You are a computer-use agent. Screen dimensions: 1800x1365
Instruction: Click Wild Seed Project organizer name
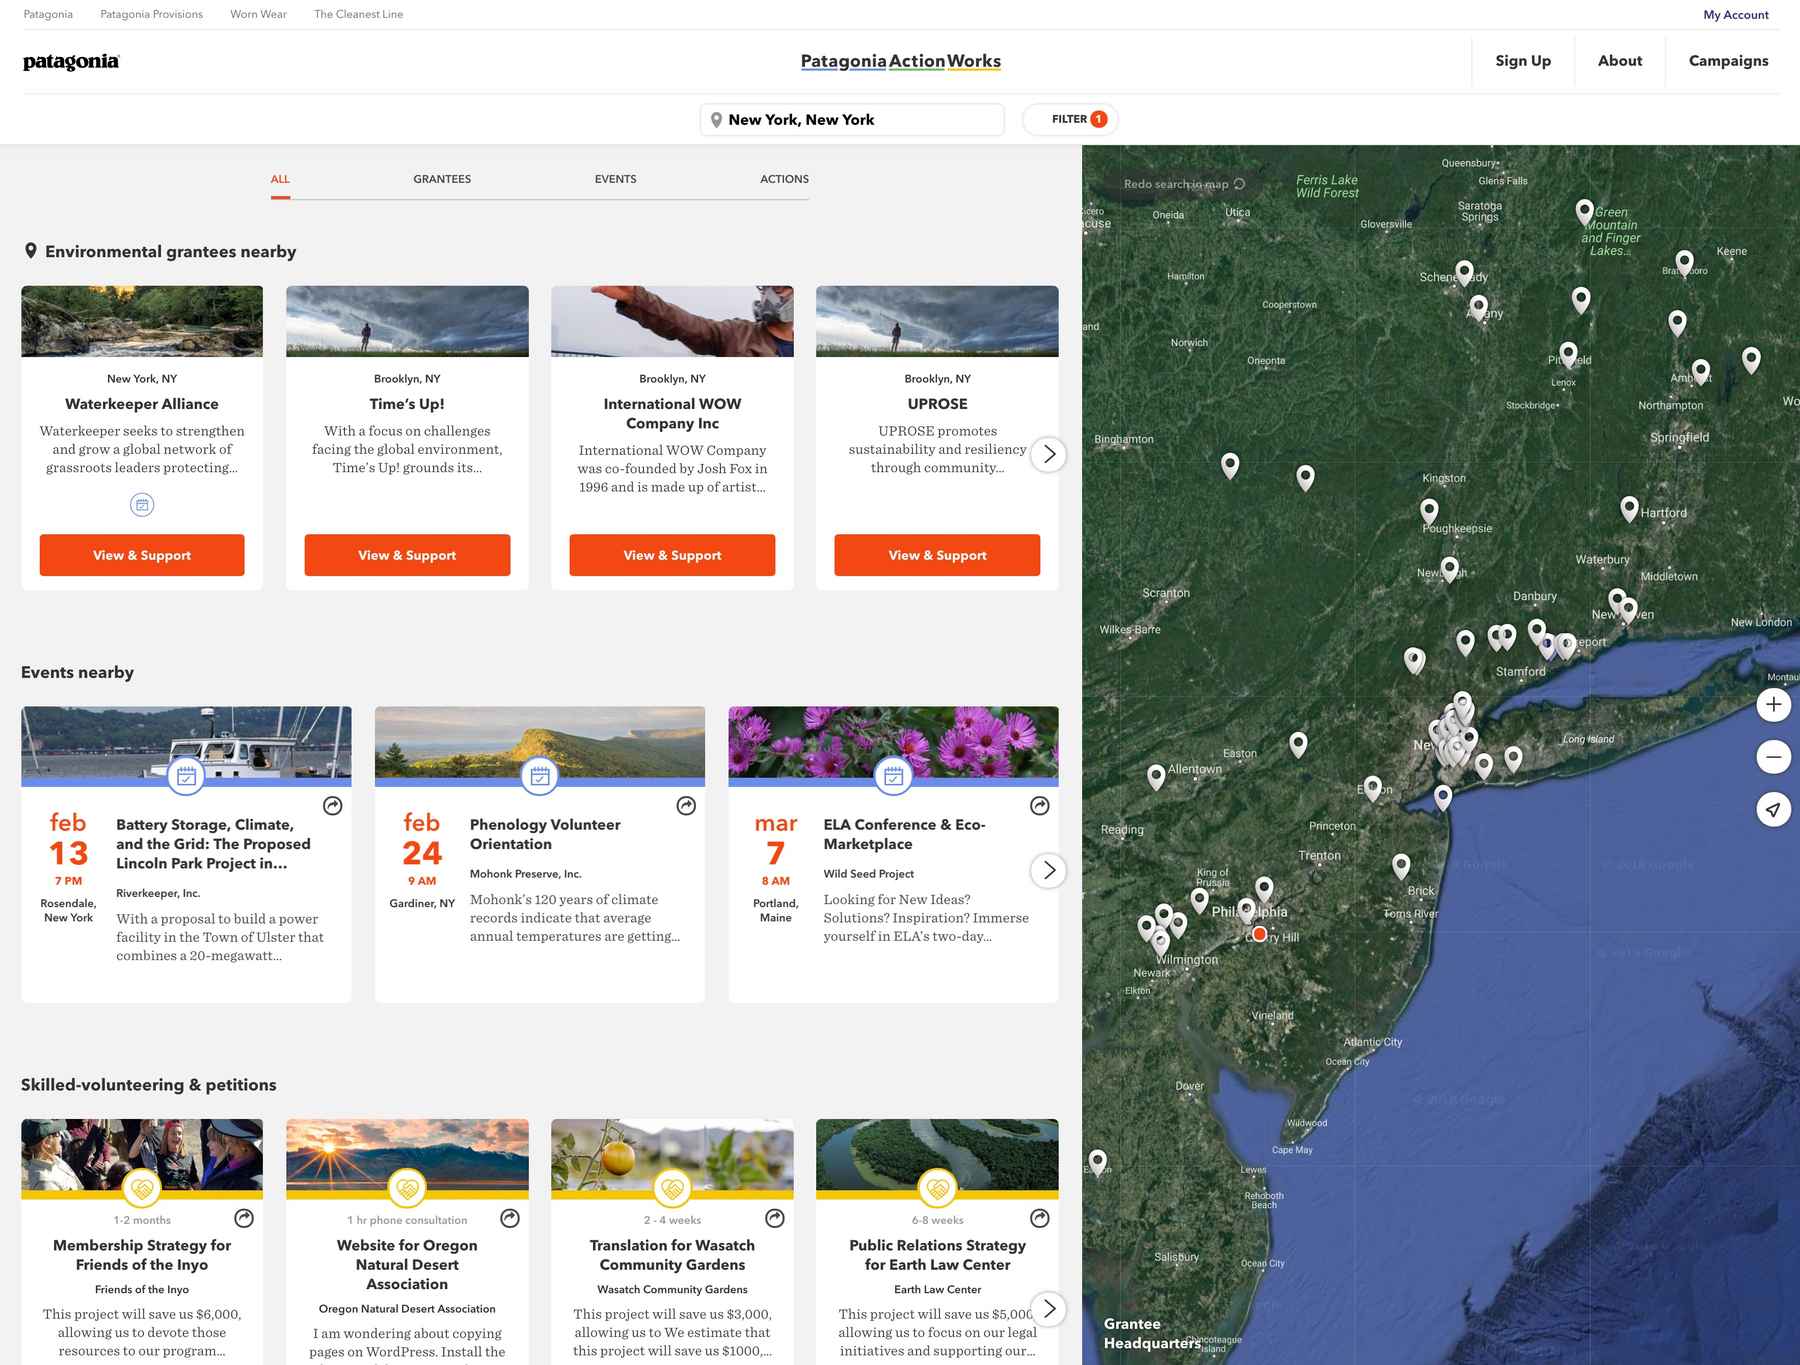(868, 874)
